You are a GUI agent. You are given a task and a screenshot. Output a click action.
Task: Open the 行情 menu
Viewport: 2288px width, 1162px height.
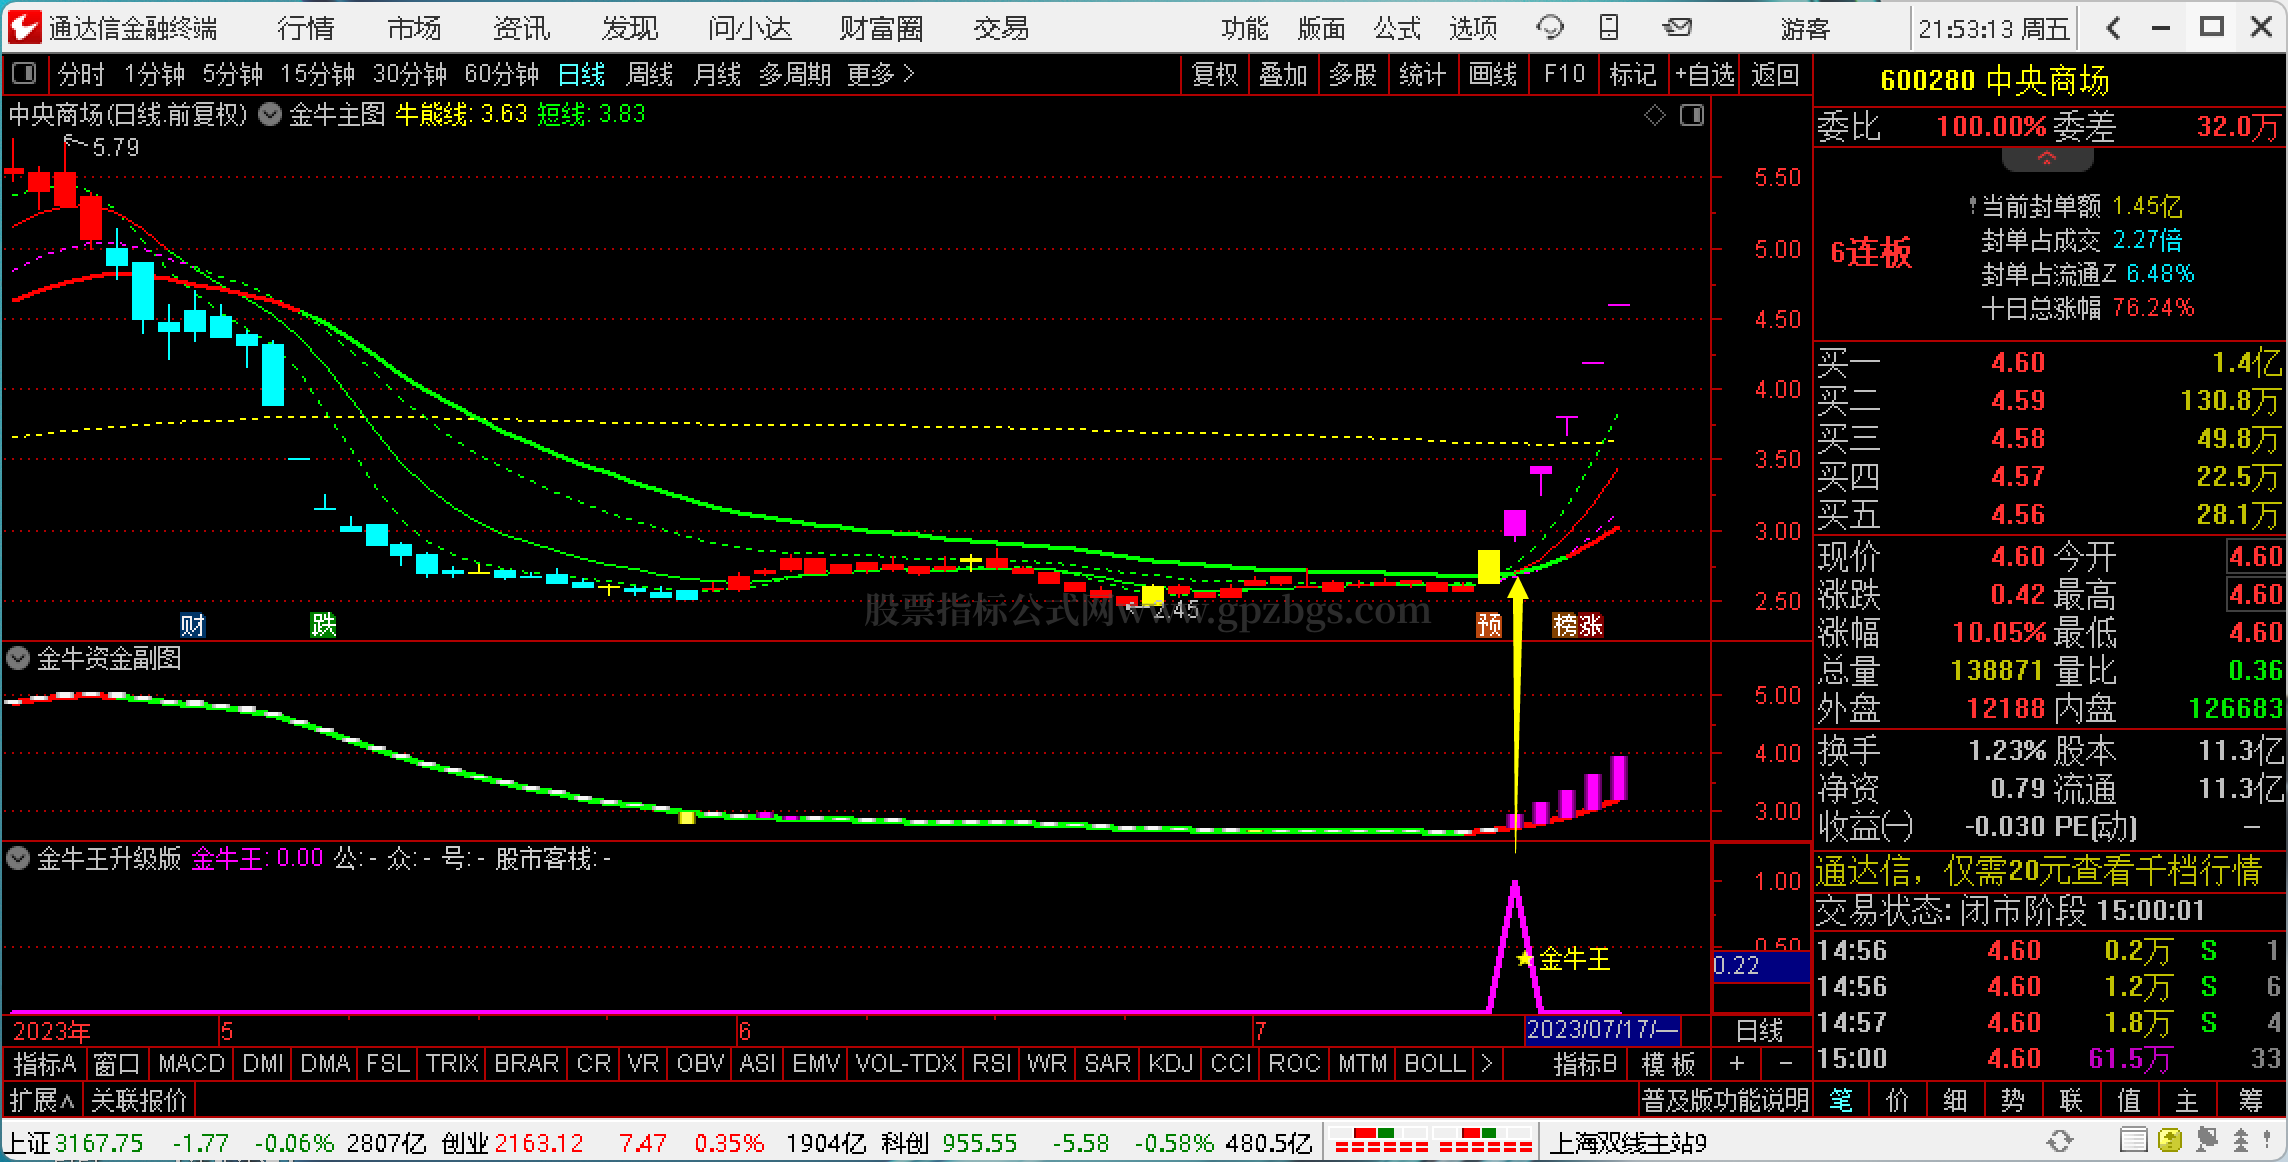click(306, 28)
